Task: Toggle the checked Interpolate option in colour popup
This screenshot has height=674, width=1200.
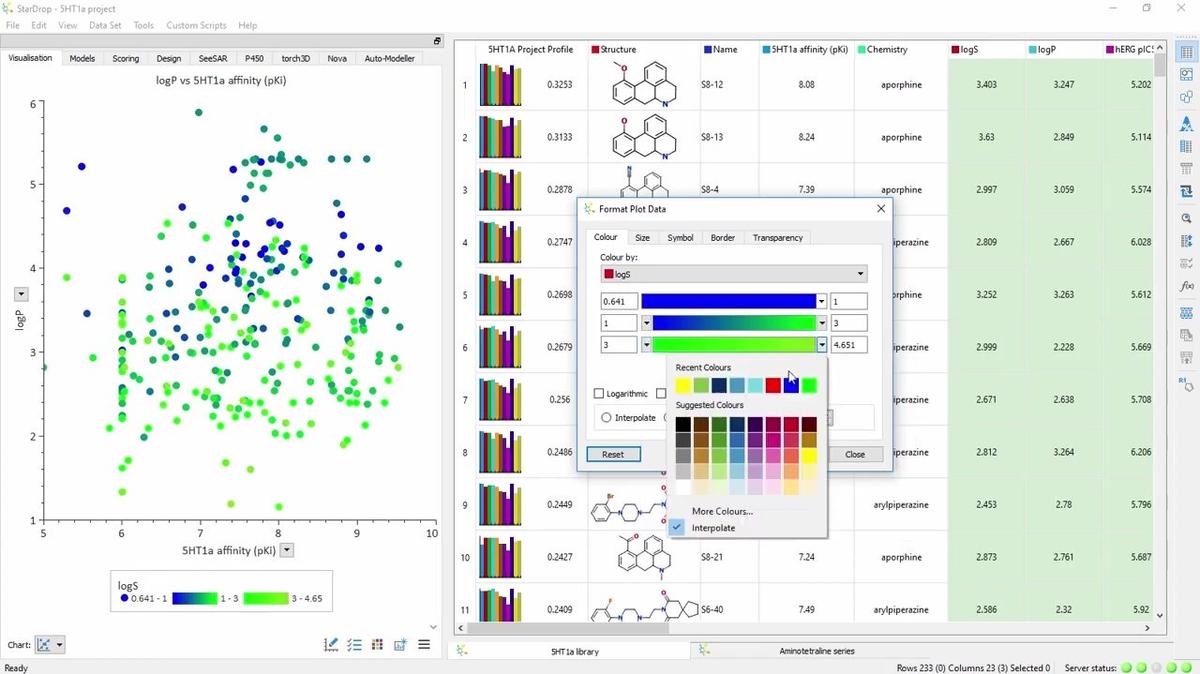Action: click(678, 528)
